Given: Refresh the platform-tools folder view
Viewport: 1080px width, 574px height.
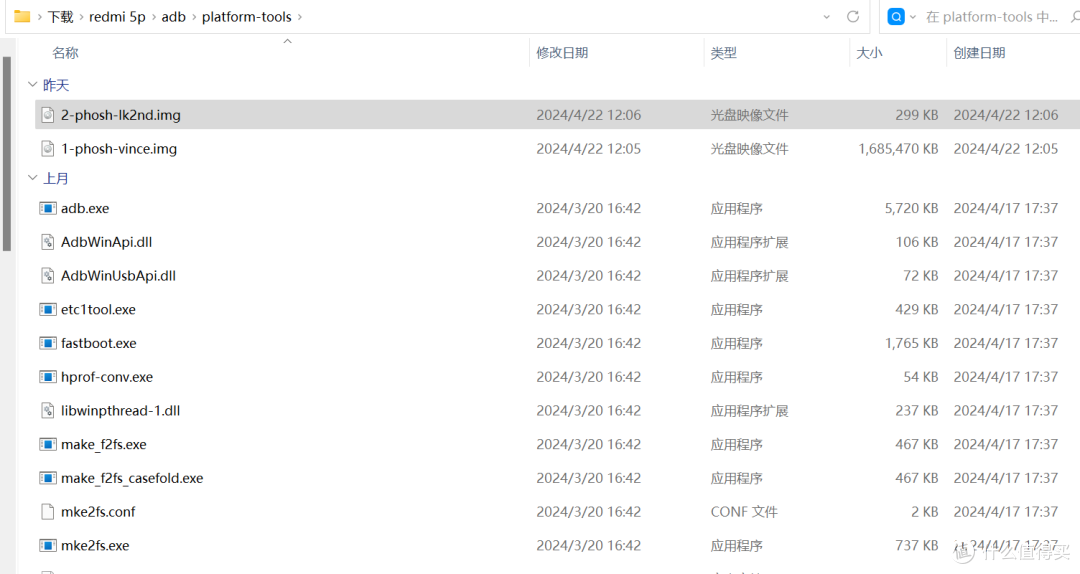Looking at the screenshot, I should 853,17.
